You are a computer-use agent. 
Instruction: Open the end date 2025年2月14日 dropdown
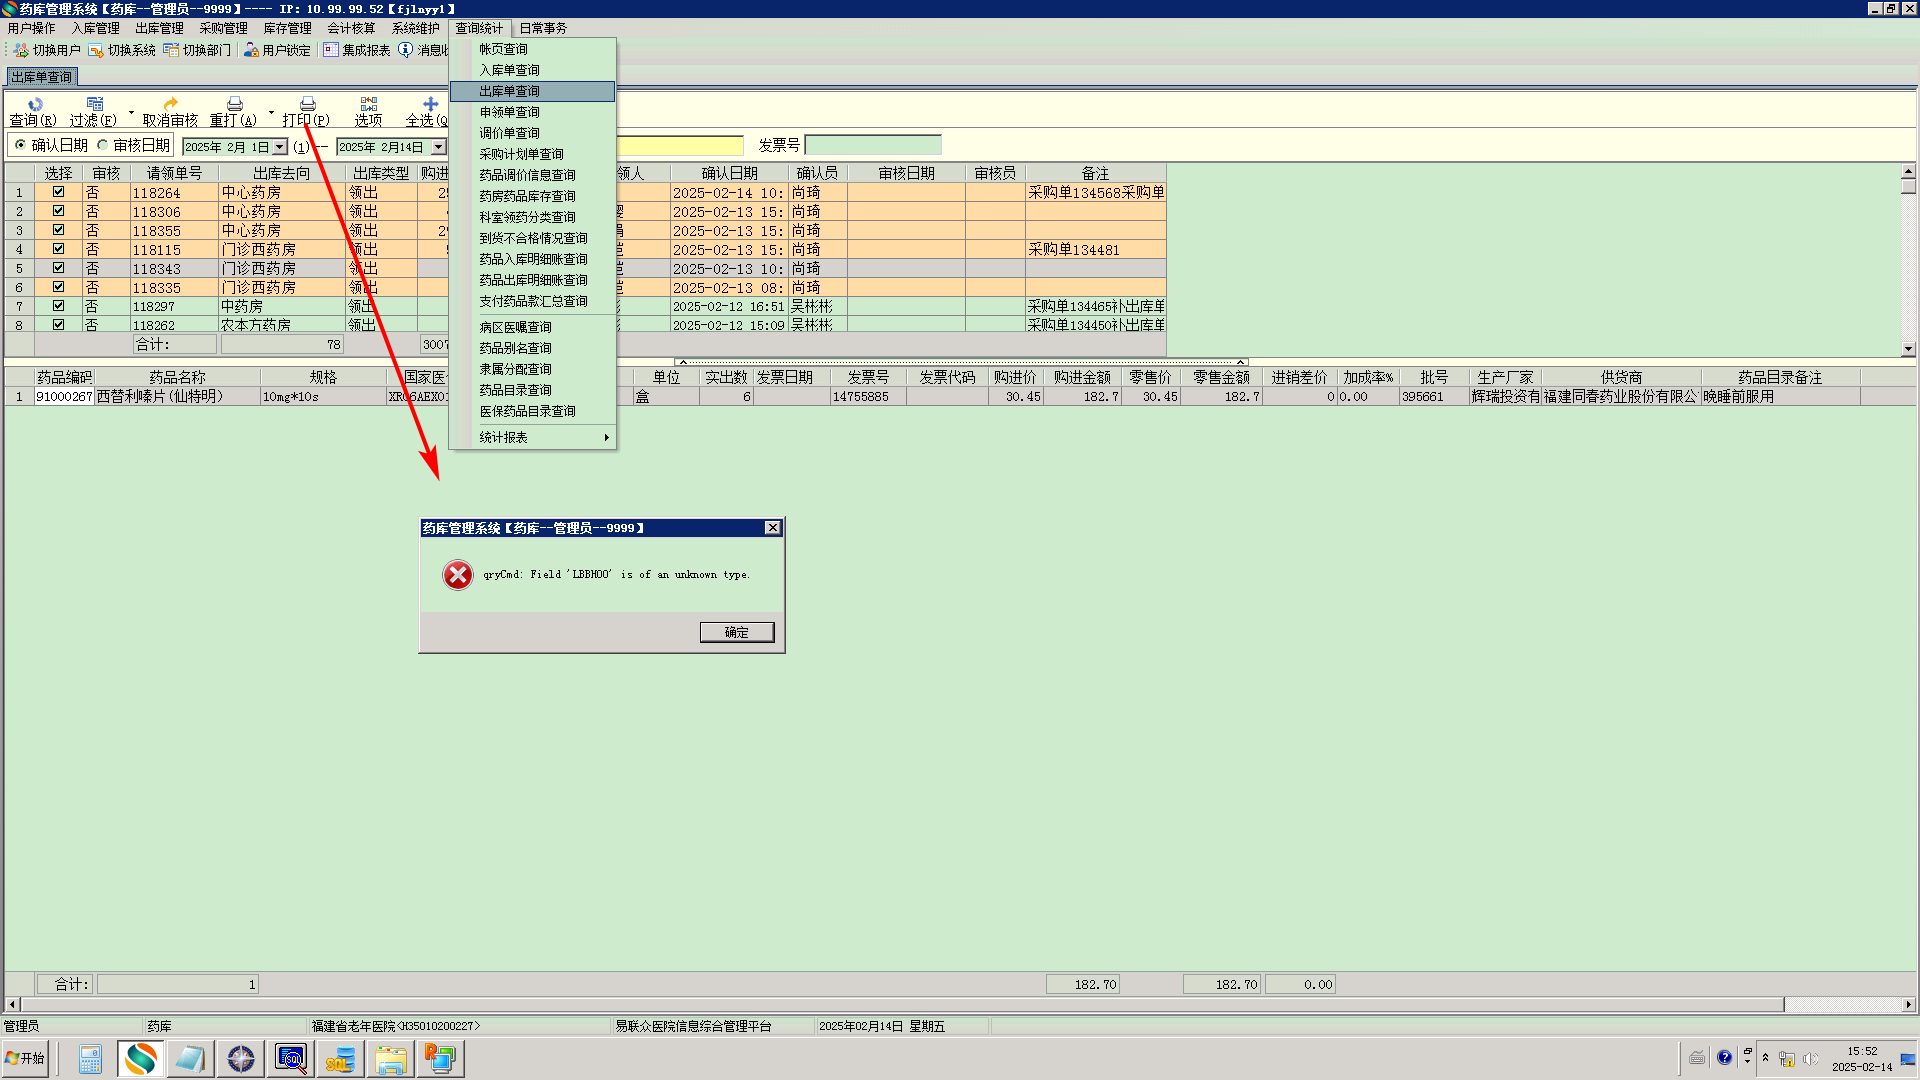pos(438,147)
